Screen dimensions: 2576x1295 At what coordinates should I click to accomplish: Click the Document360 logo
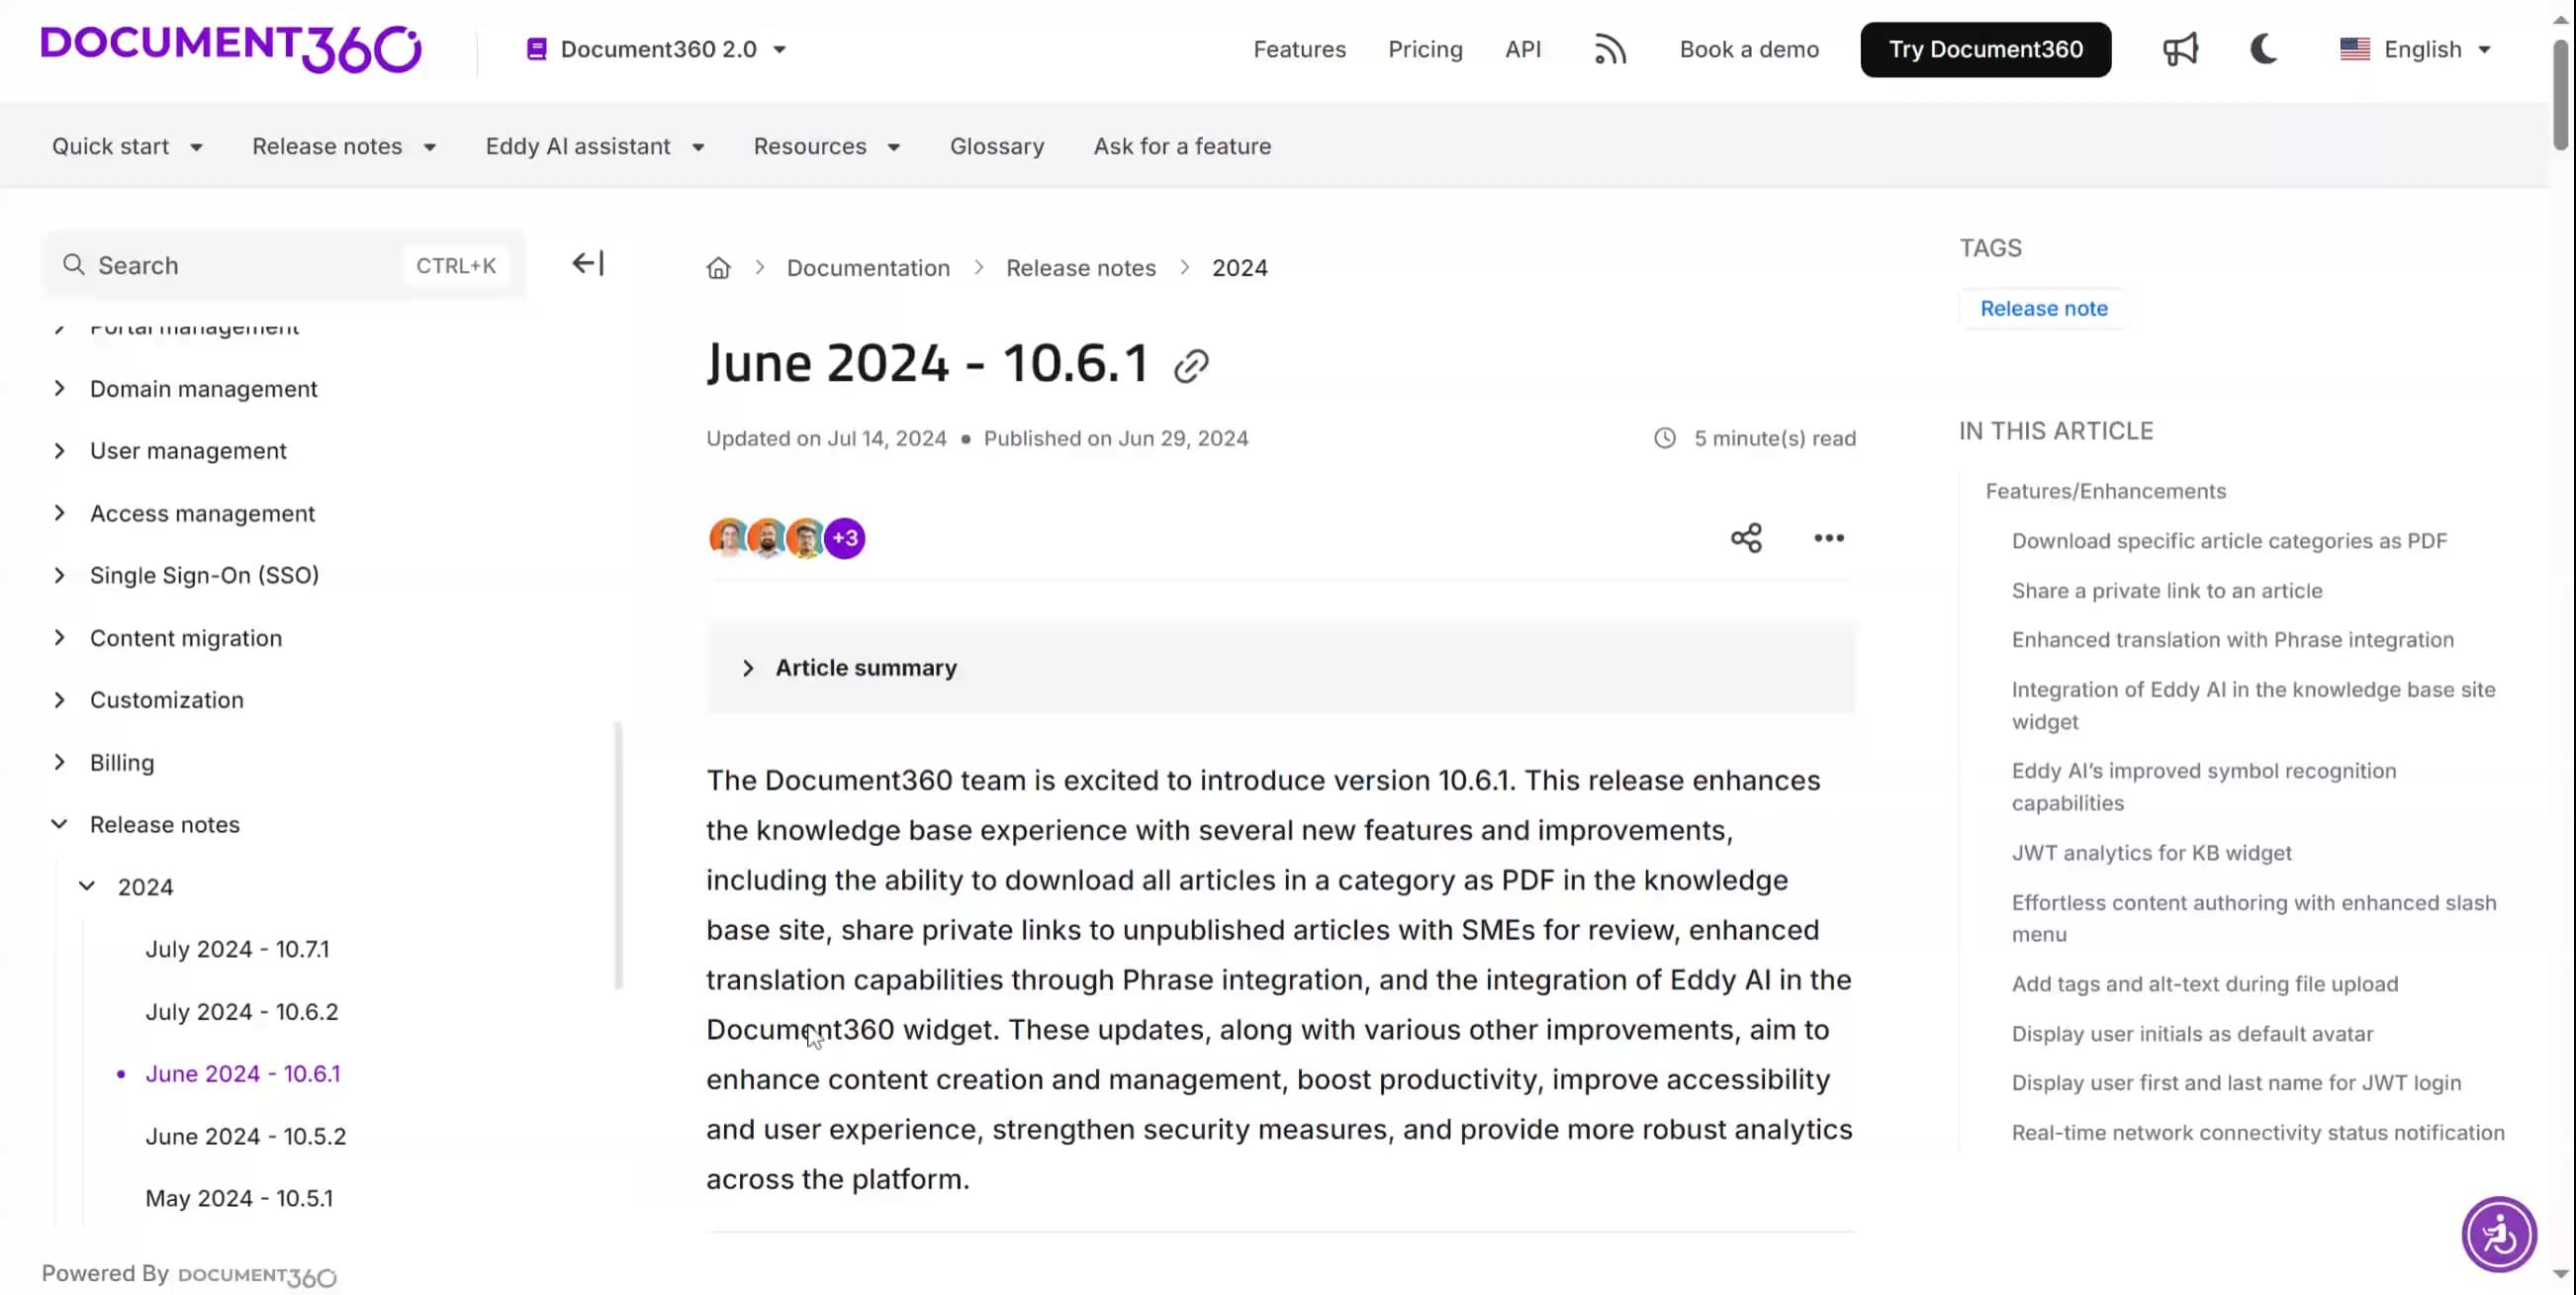[231, 48]
